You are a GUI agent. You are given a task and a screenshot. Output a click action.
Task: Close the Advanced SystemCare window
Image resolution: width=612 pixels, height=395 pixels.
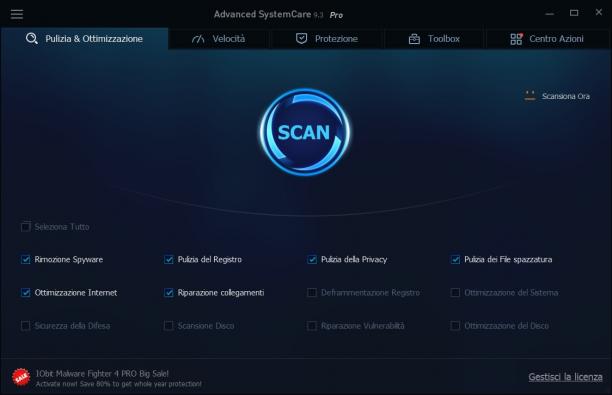[x=599, y=12]
